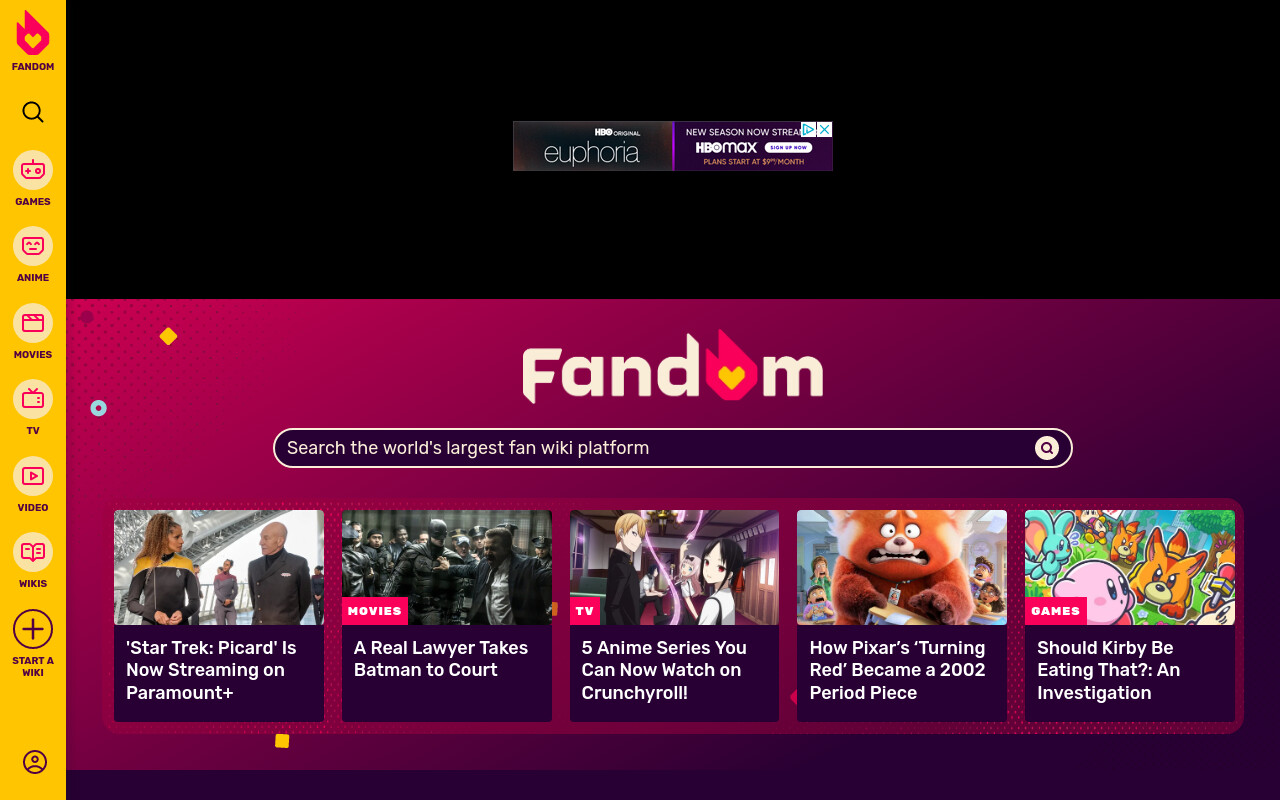Open the Wikis book icon

(x=33, y=552)
